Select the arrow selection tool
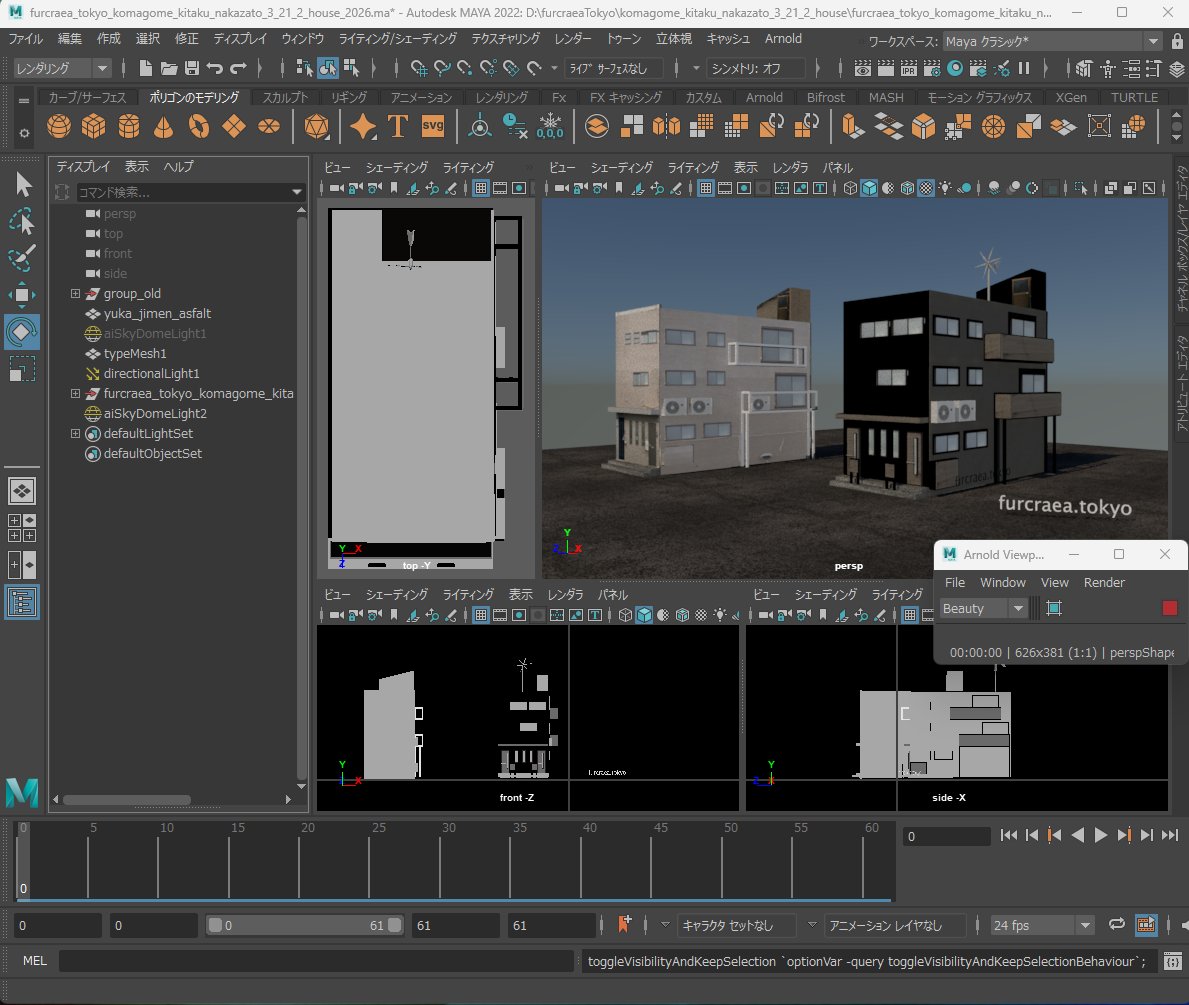The width and height of the screenshot is (1189, 1005). click(x=23, y=185)
